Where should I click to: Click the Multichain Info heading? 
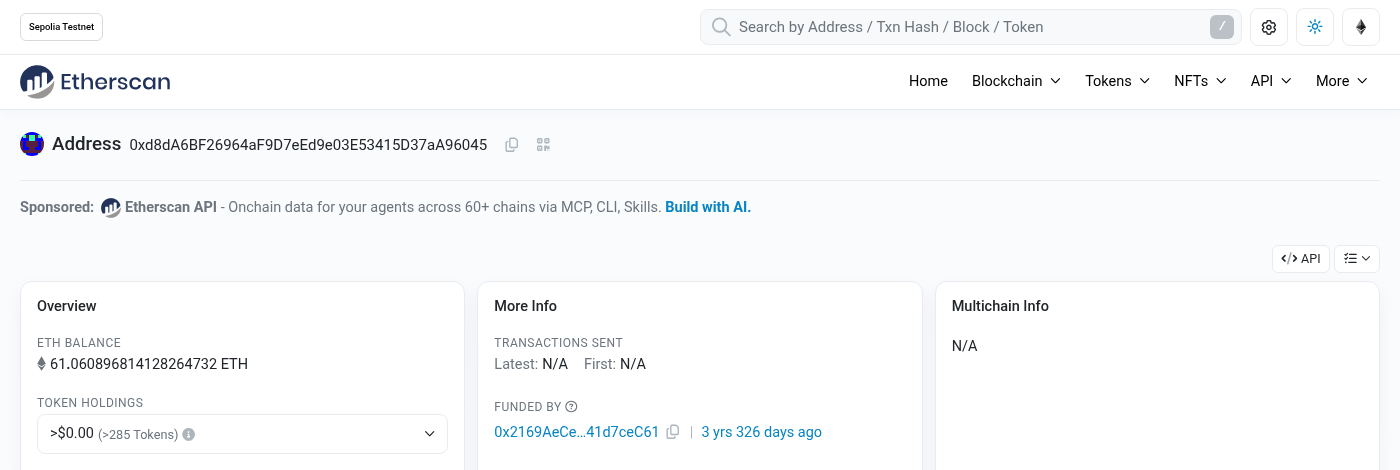(x=1000, y=306)
